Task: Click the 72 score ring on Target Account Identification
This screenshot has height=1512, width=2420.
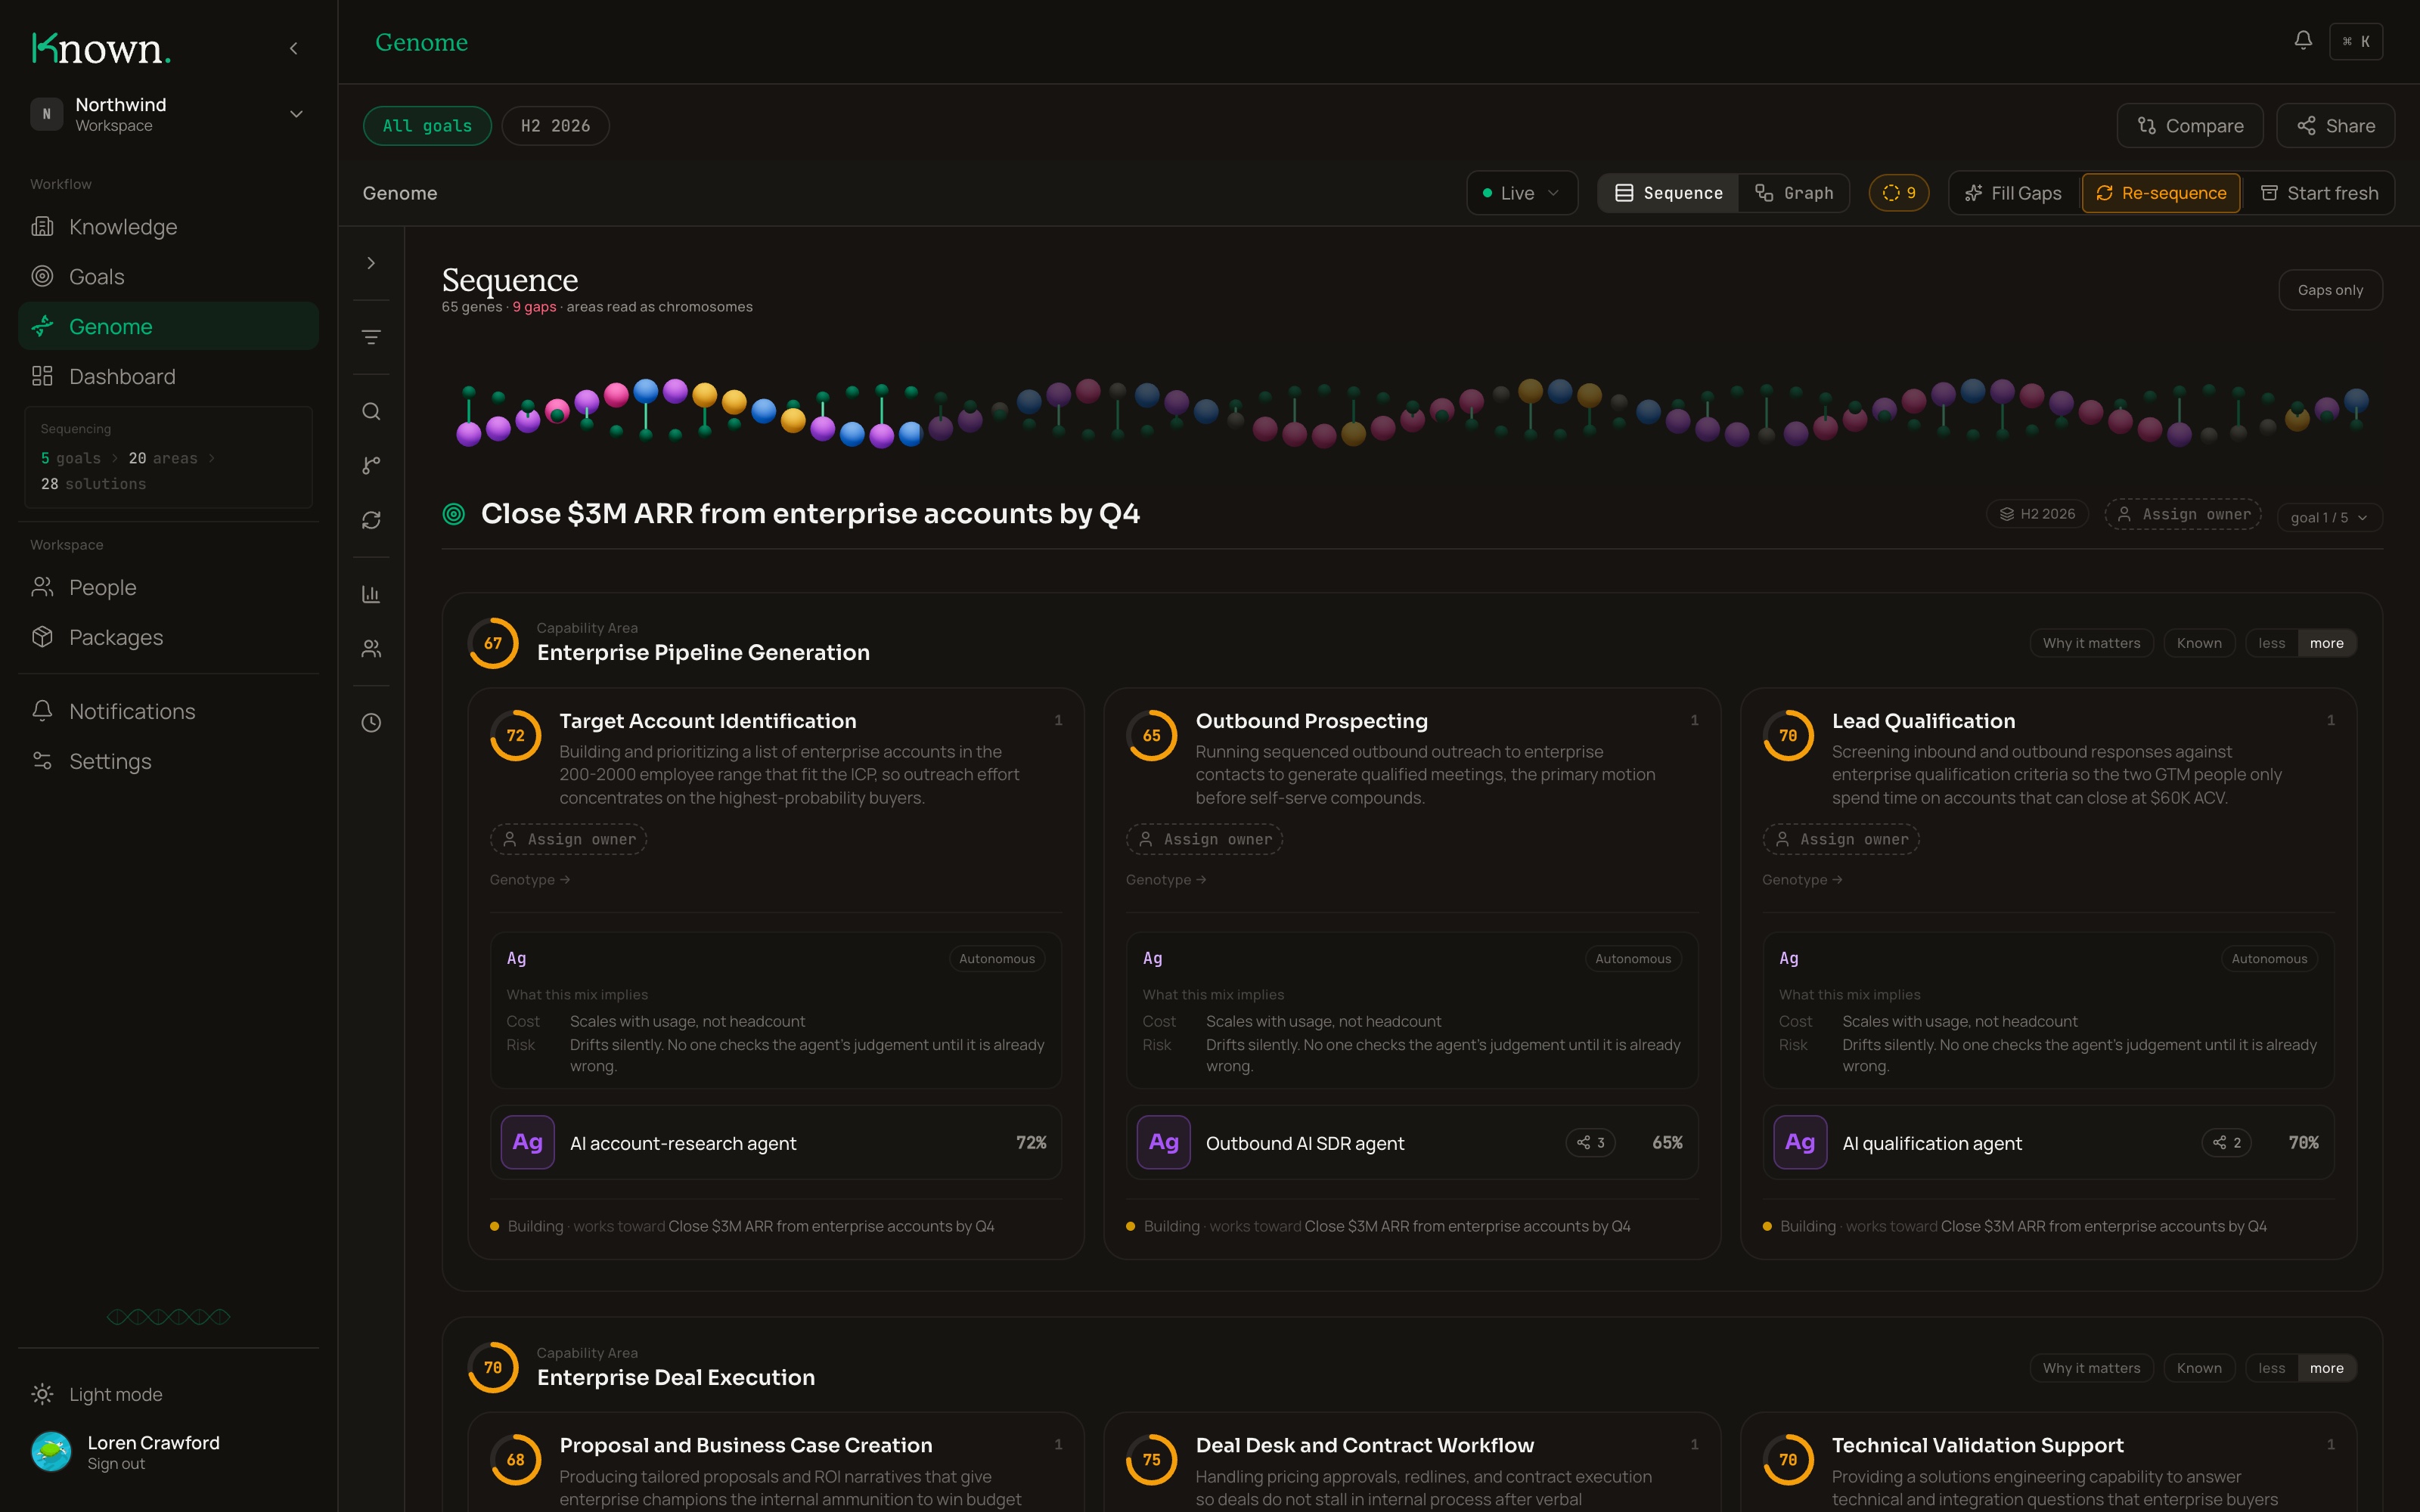Action: (516, 736)
